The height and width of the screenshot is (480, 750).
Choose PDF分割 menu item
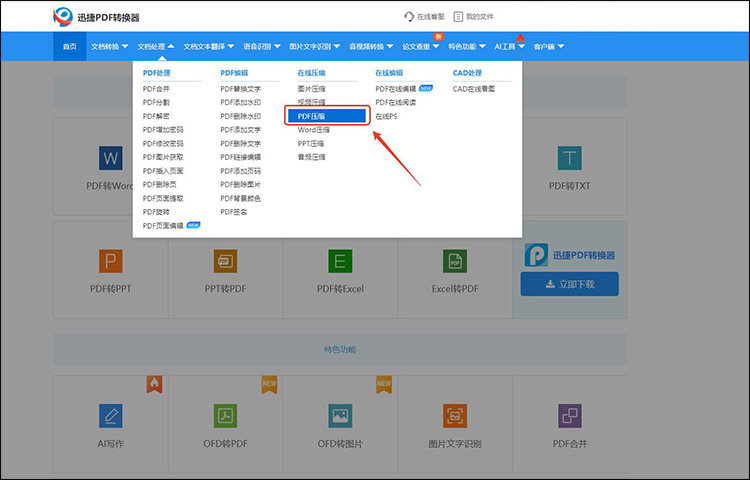tap(156, 102)
